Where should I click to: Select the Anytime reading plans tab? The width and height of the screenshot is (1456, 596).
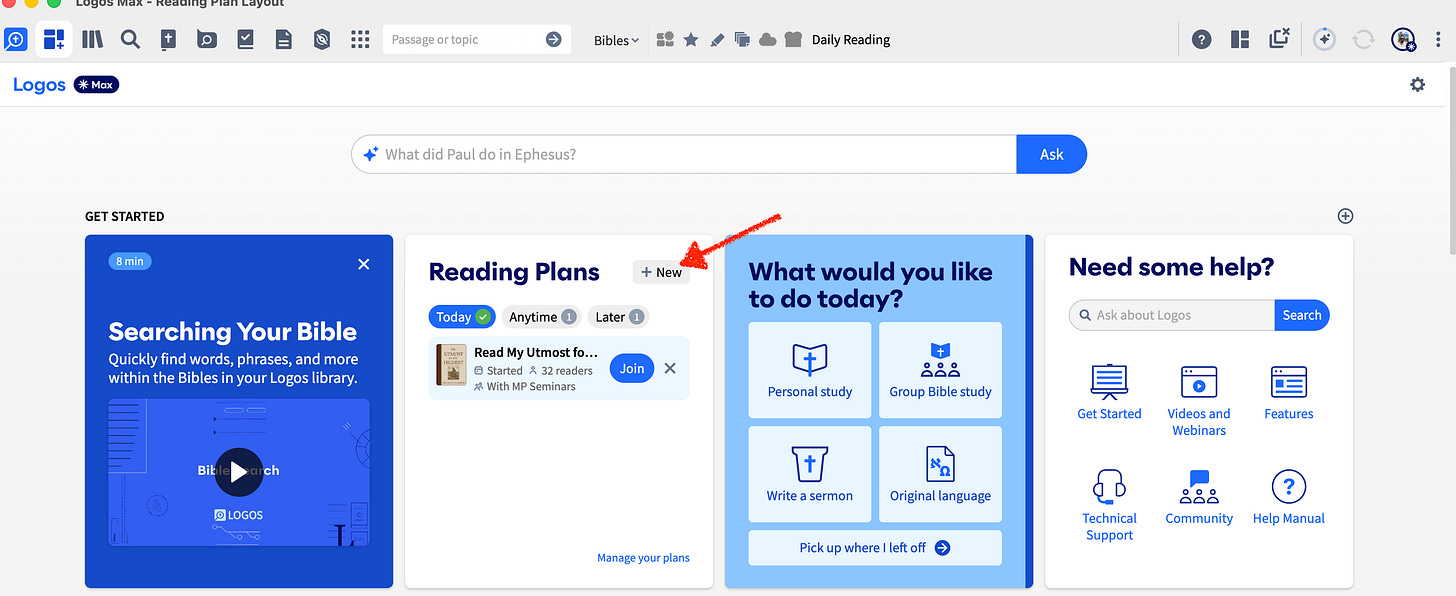point(541,317)
